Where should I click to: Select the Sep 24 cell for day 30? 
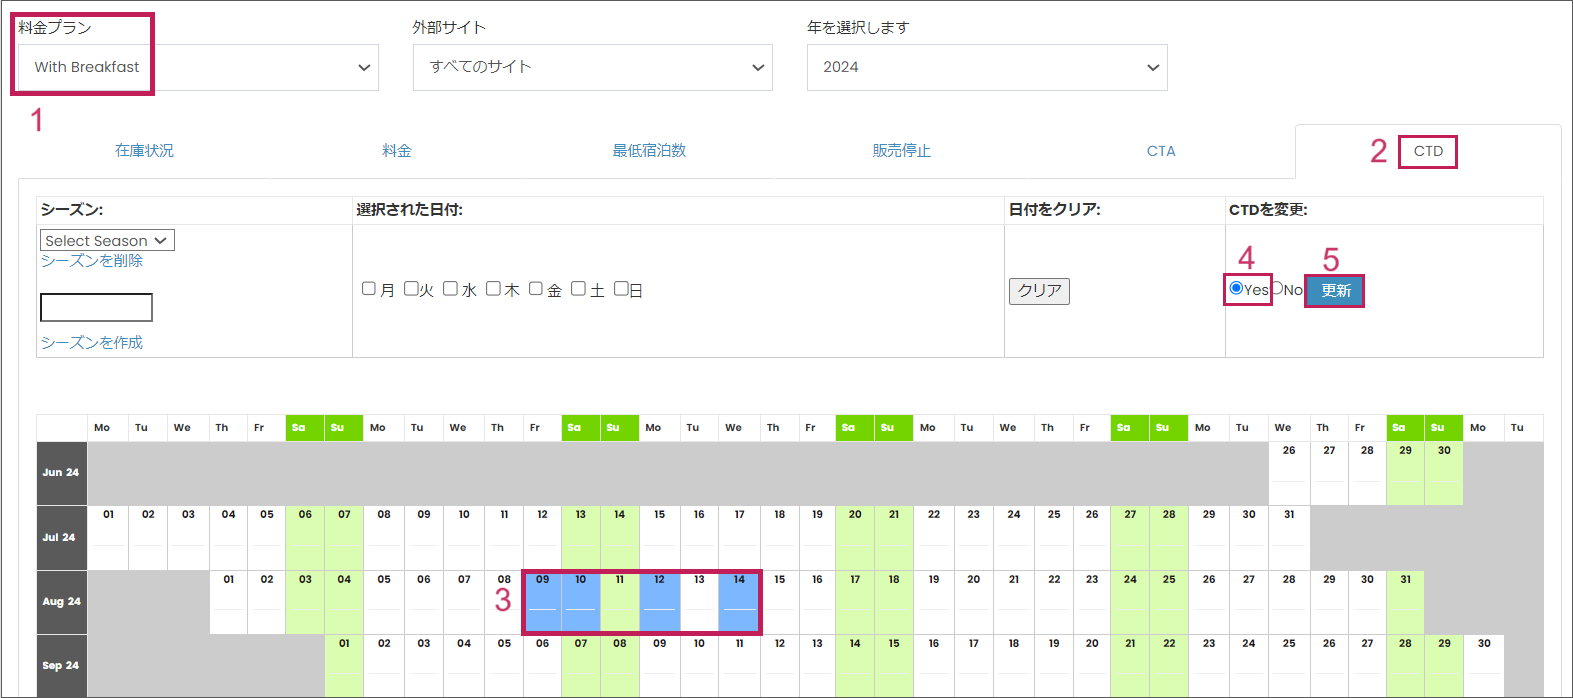click(x=1484, y=666)
